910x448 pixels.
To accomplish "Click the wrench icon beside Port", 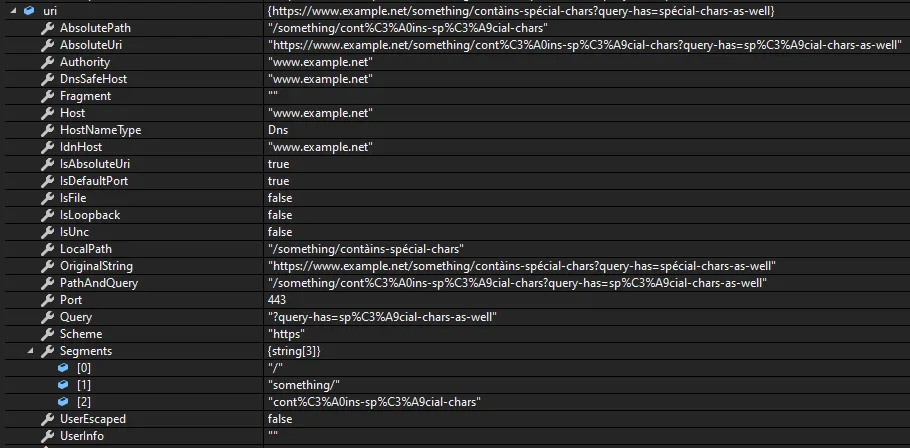I will (x=48, y=300).
